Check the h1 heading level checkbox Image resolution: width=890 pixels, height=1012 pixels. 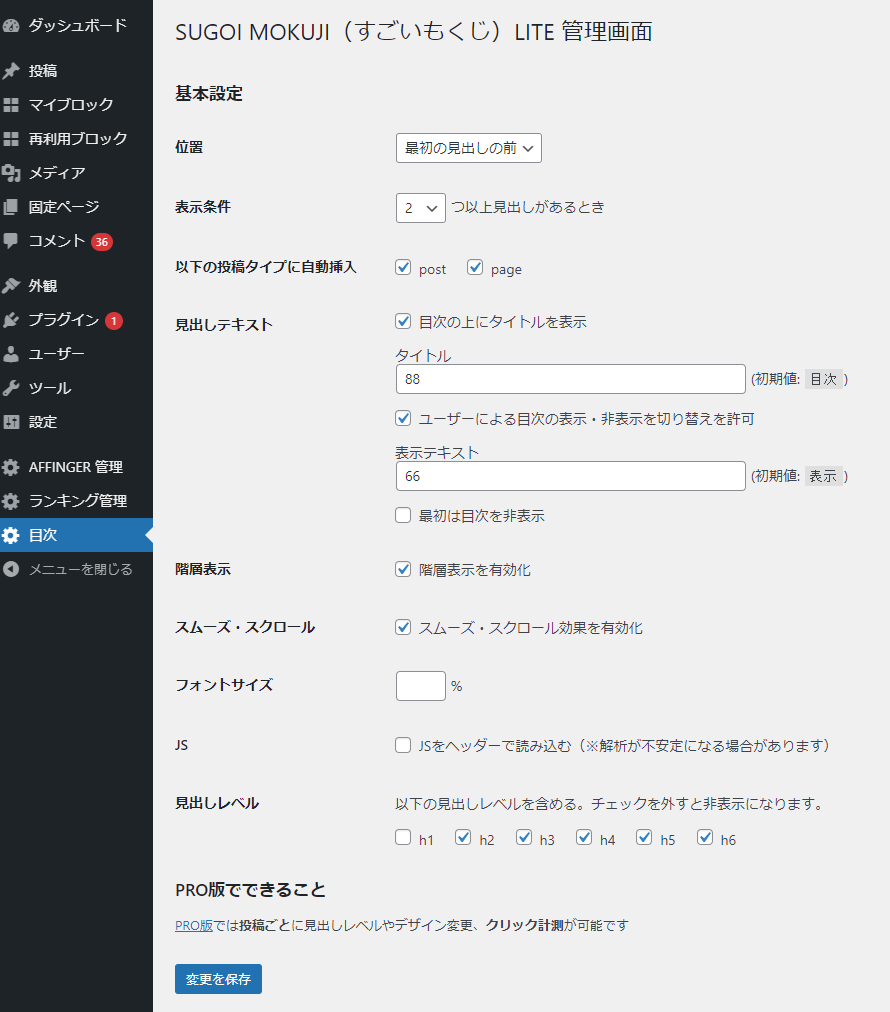tap(403, 838)
